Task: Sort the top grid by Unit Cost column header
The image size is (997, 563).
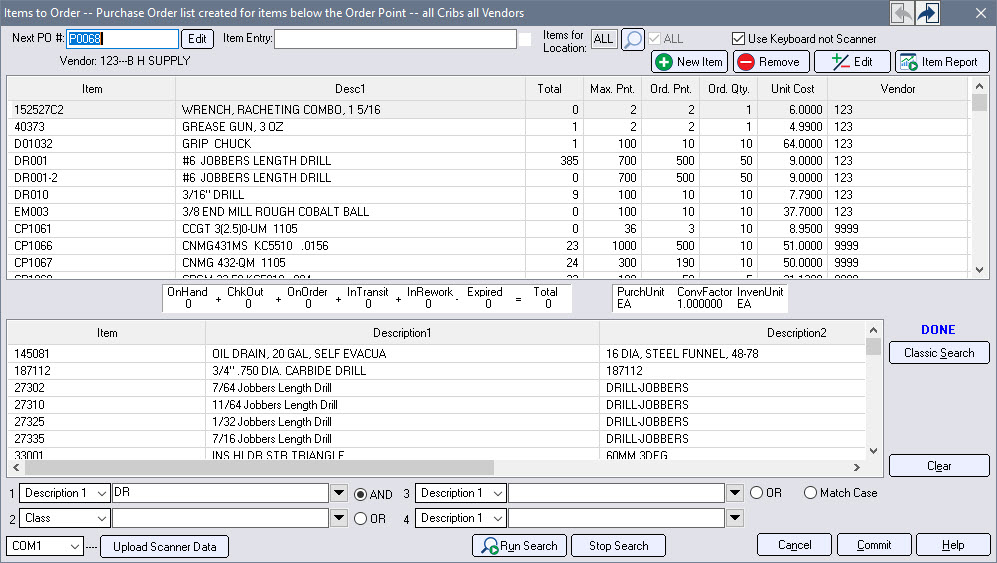Action: click(791, 89)
